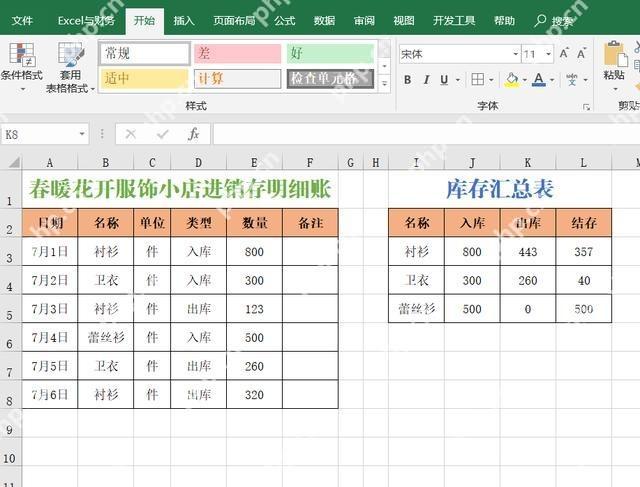Switch to Formulas (公式) tab

(284, 20)
